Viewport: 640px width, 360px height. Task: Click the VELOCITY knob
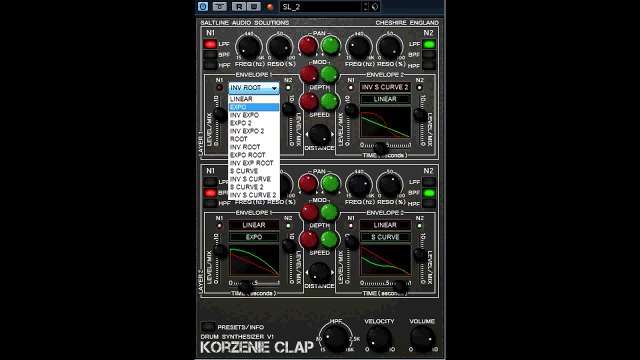point(379,338)
